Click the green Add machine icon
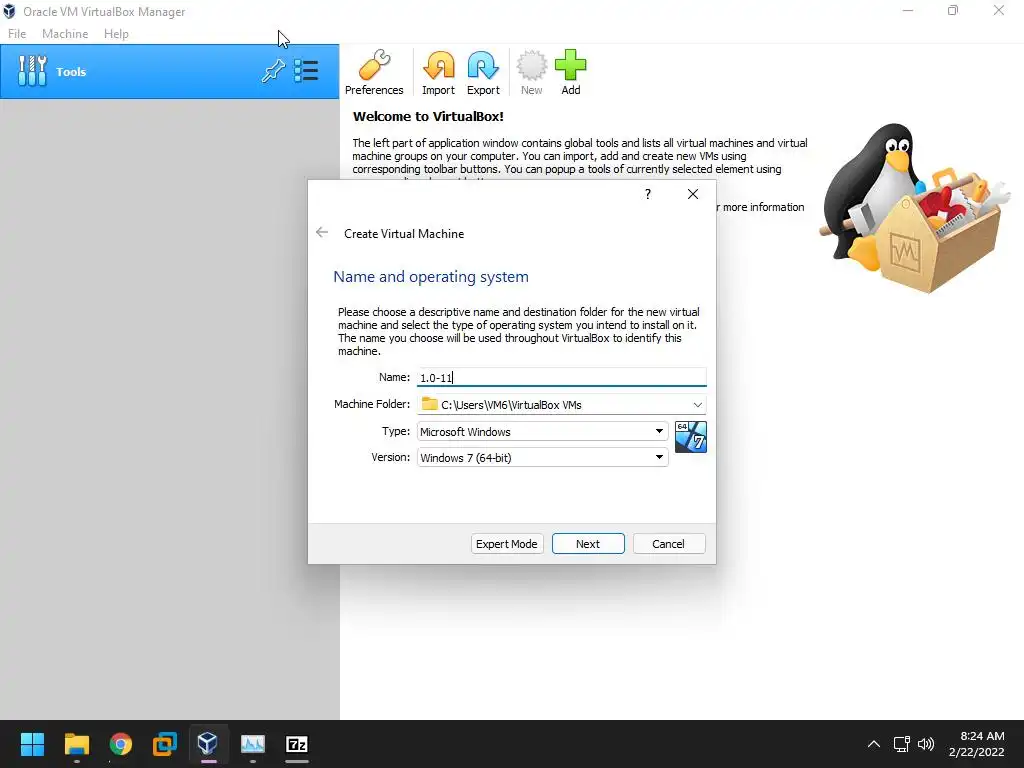Screen dimensions: 1024x768 pyautogui.click(x=571, y=72)
